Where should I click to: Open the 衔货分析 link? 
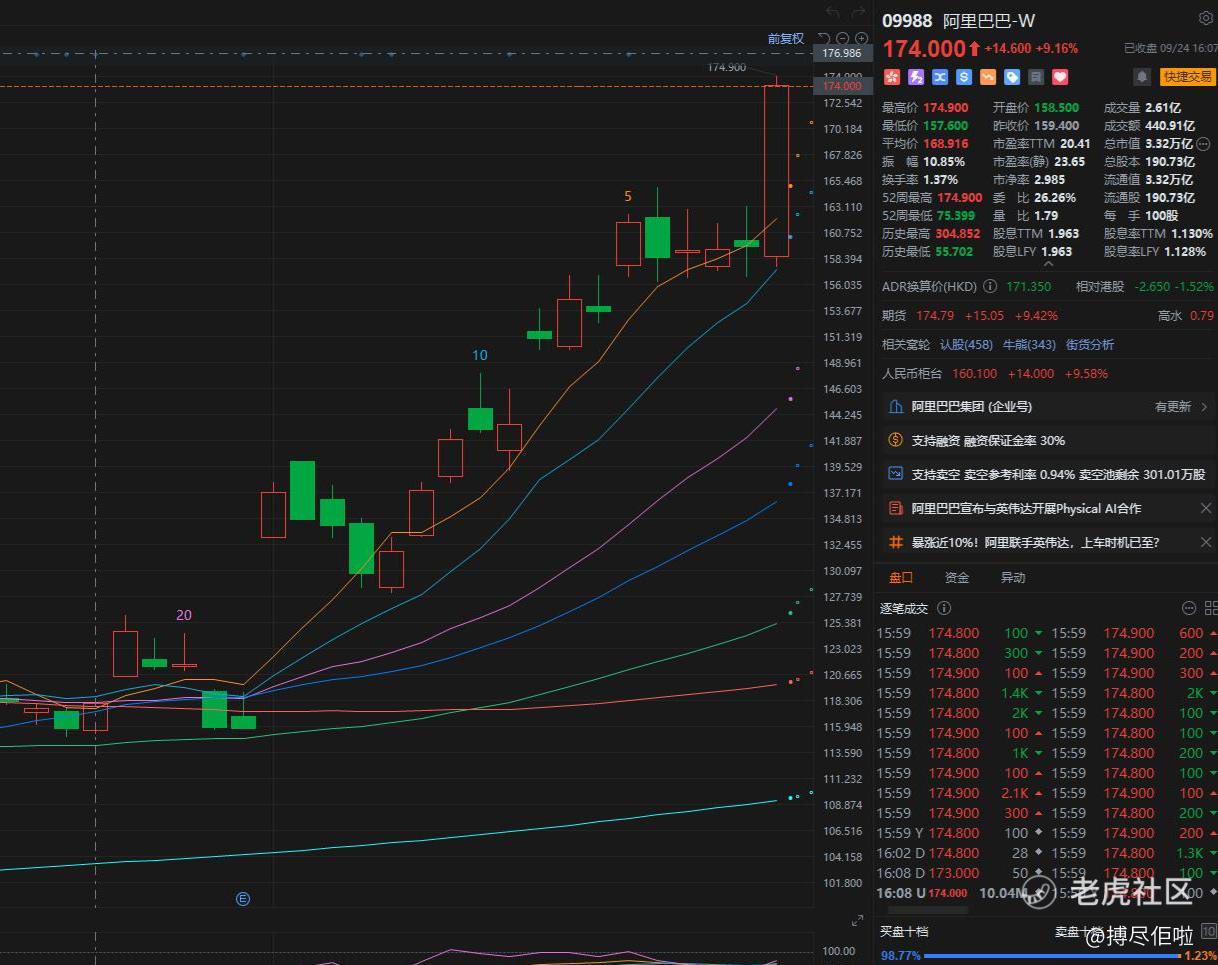(1090, 345)
